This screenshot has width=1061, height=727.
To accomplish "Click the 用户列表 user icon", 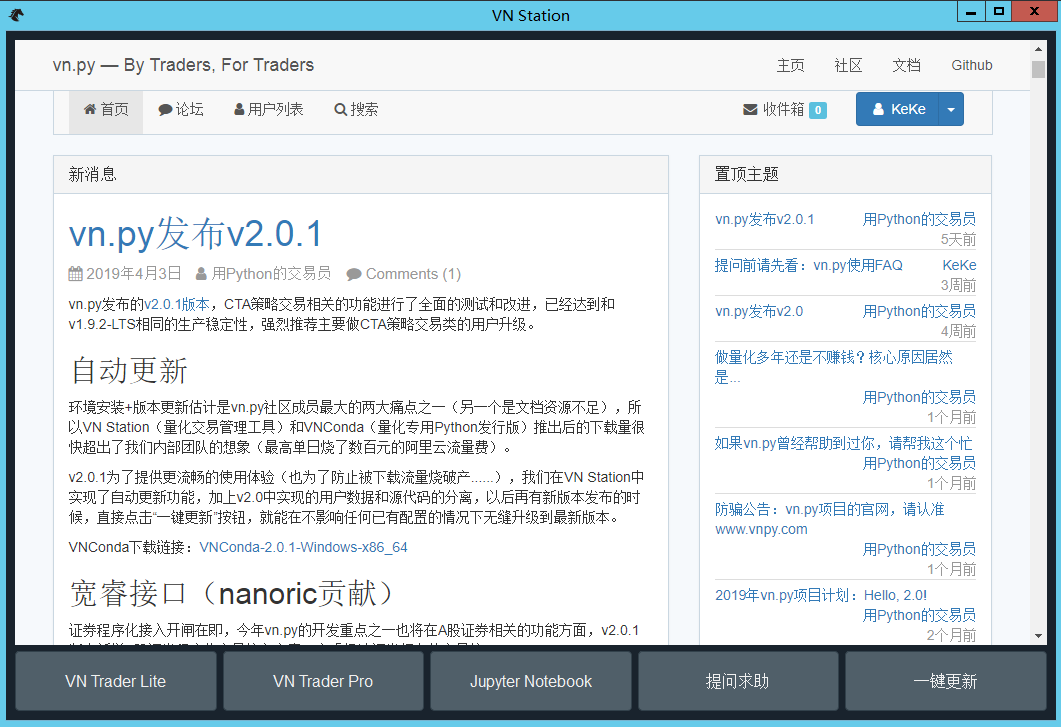I will coord(239,110).
